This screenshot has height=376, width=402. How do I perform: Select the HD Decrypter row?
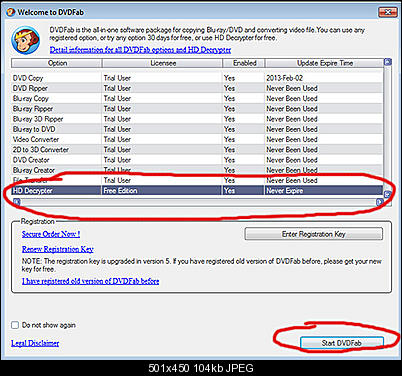pos(197,191)
